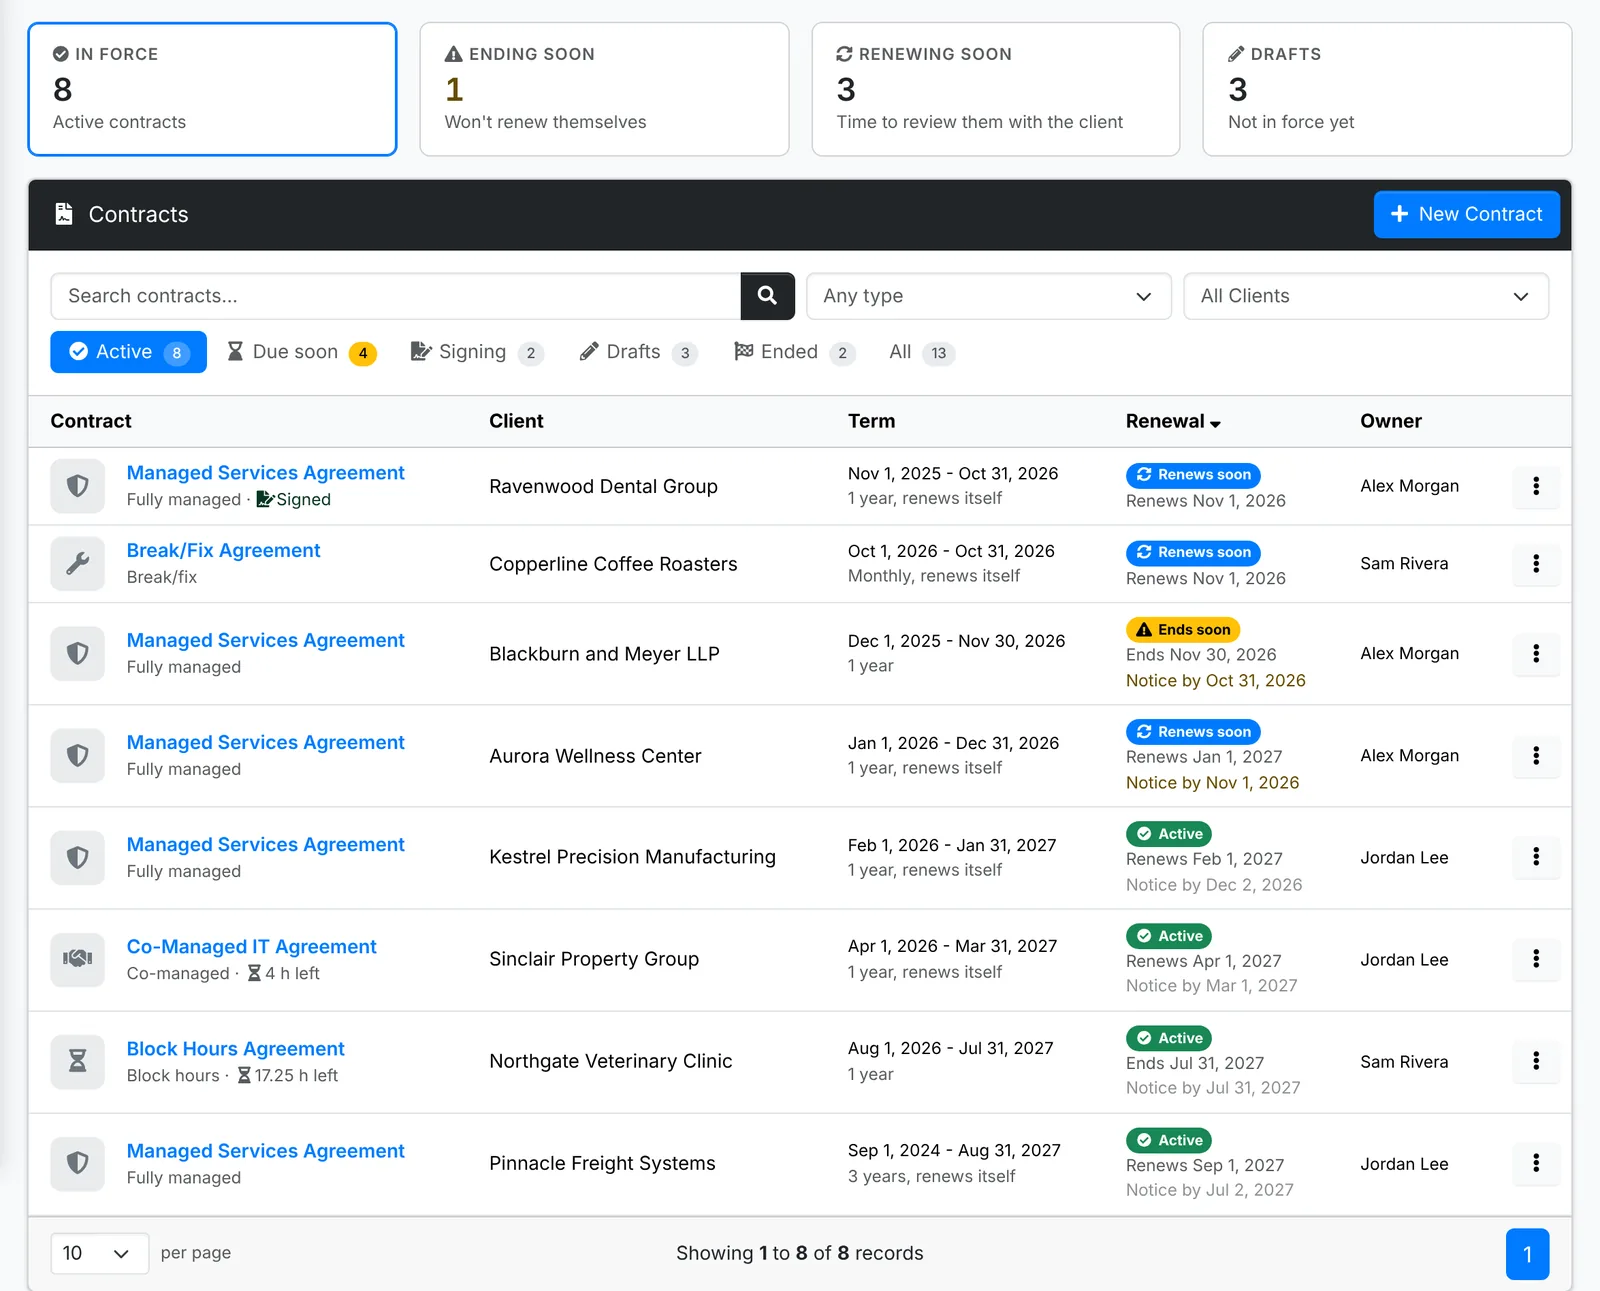Open kebab menu for Ravenwood Dental Group
Viewport: 1600px width, 1291px height.
point(1536,486)
